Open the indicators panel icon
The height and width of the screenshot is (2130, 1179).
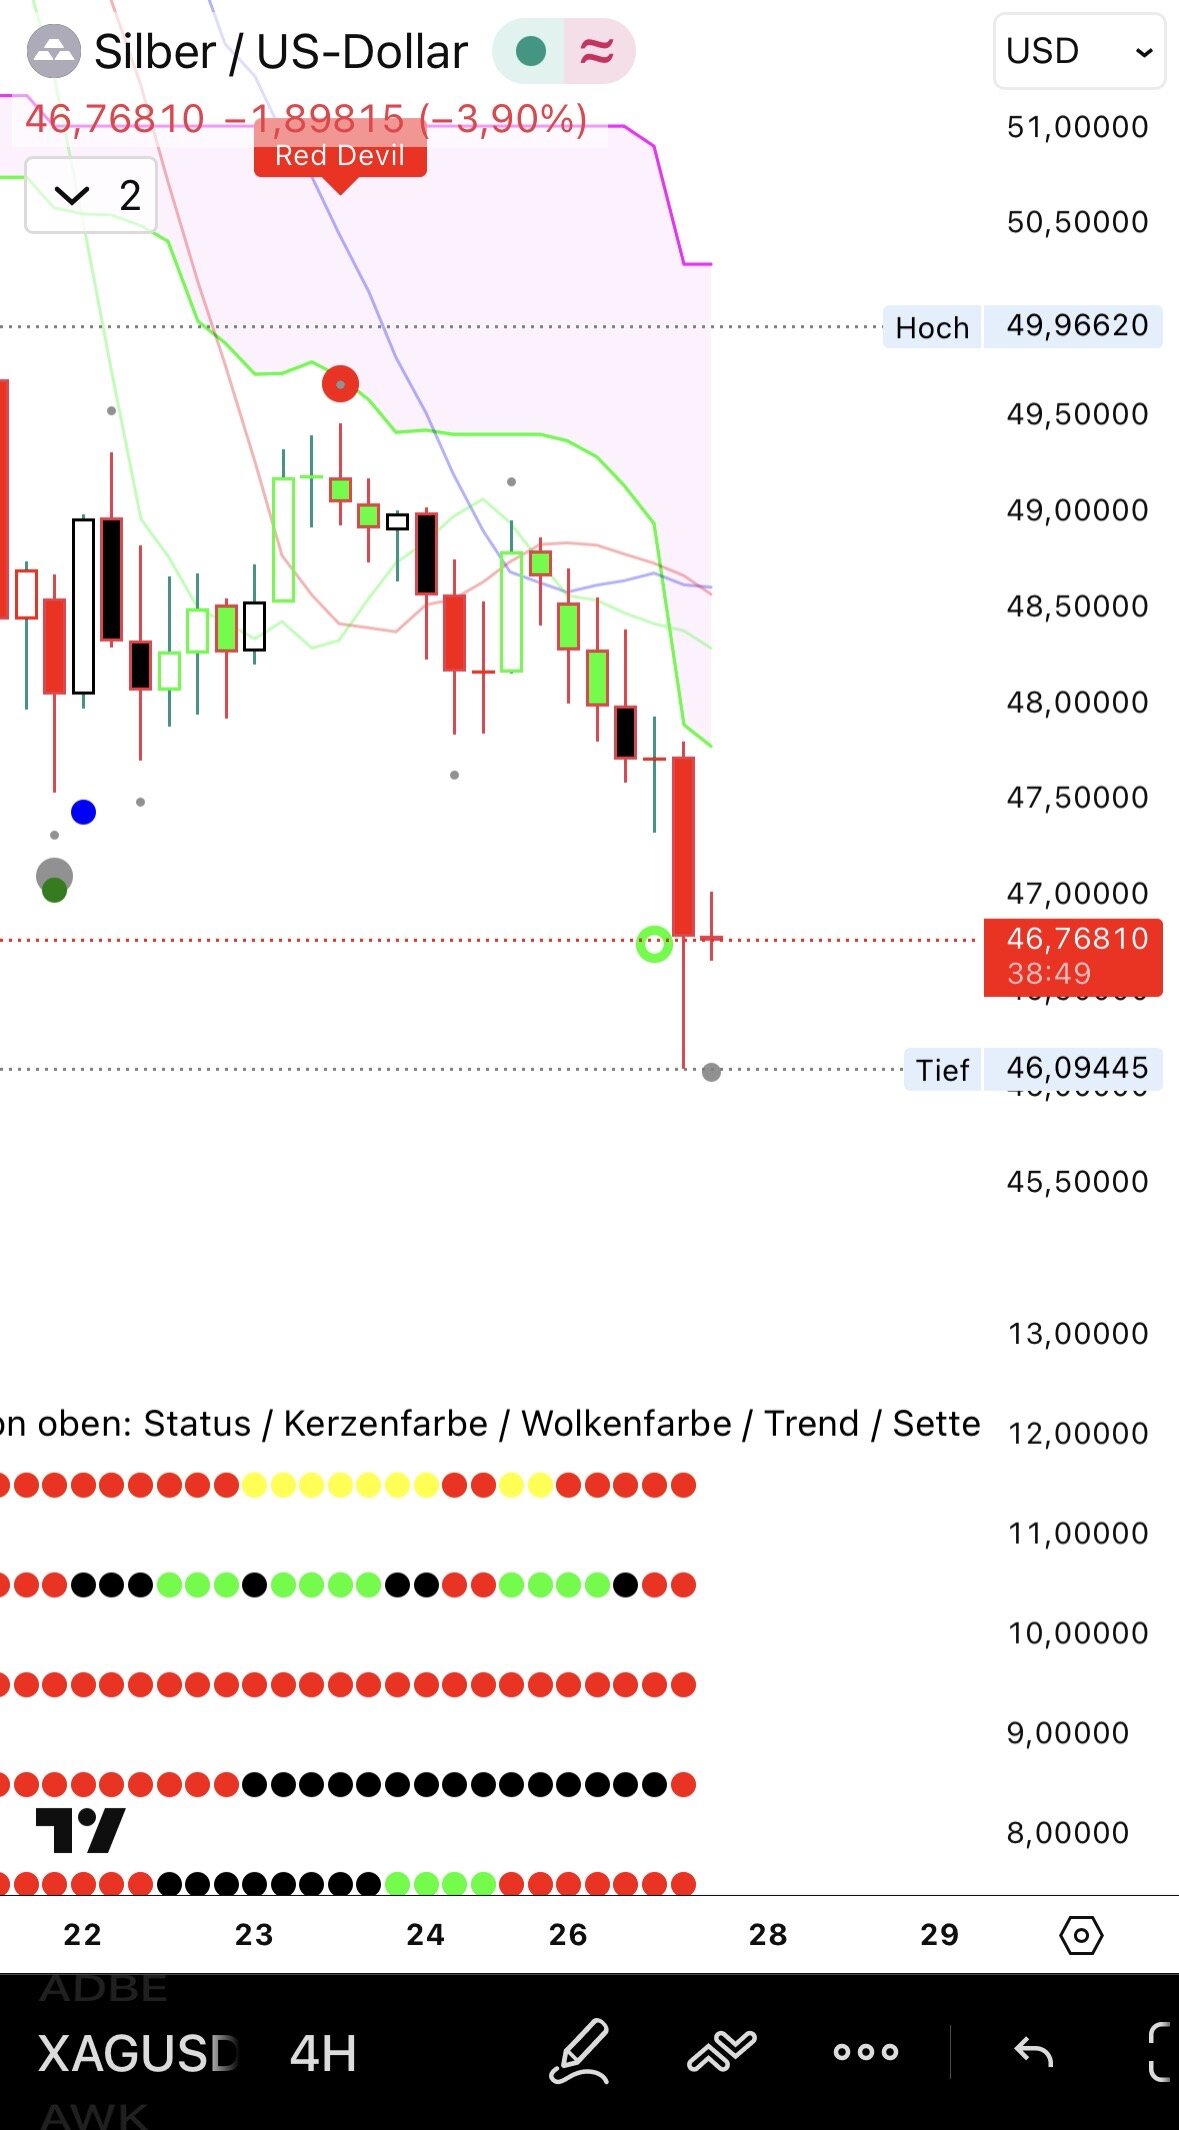click(x=721, y=2052)
